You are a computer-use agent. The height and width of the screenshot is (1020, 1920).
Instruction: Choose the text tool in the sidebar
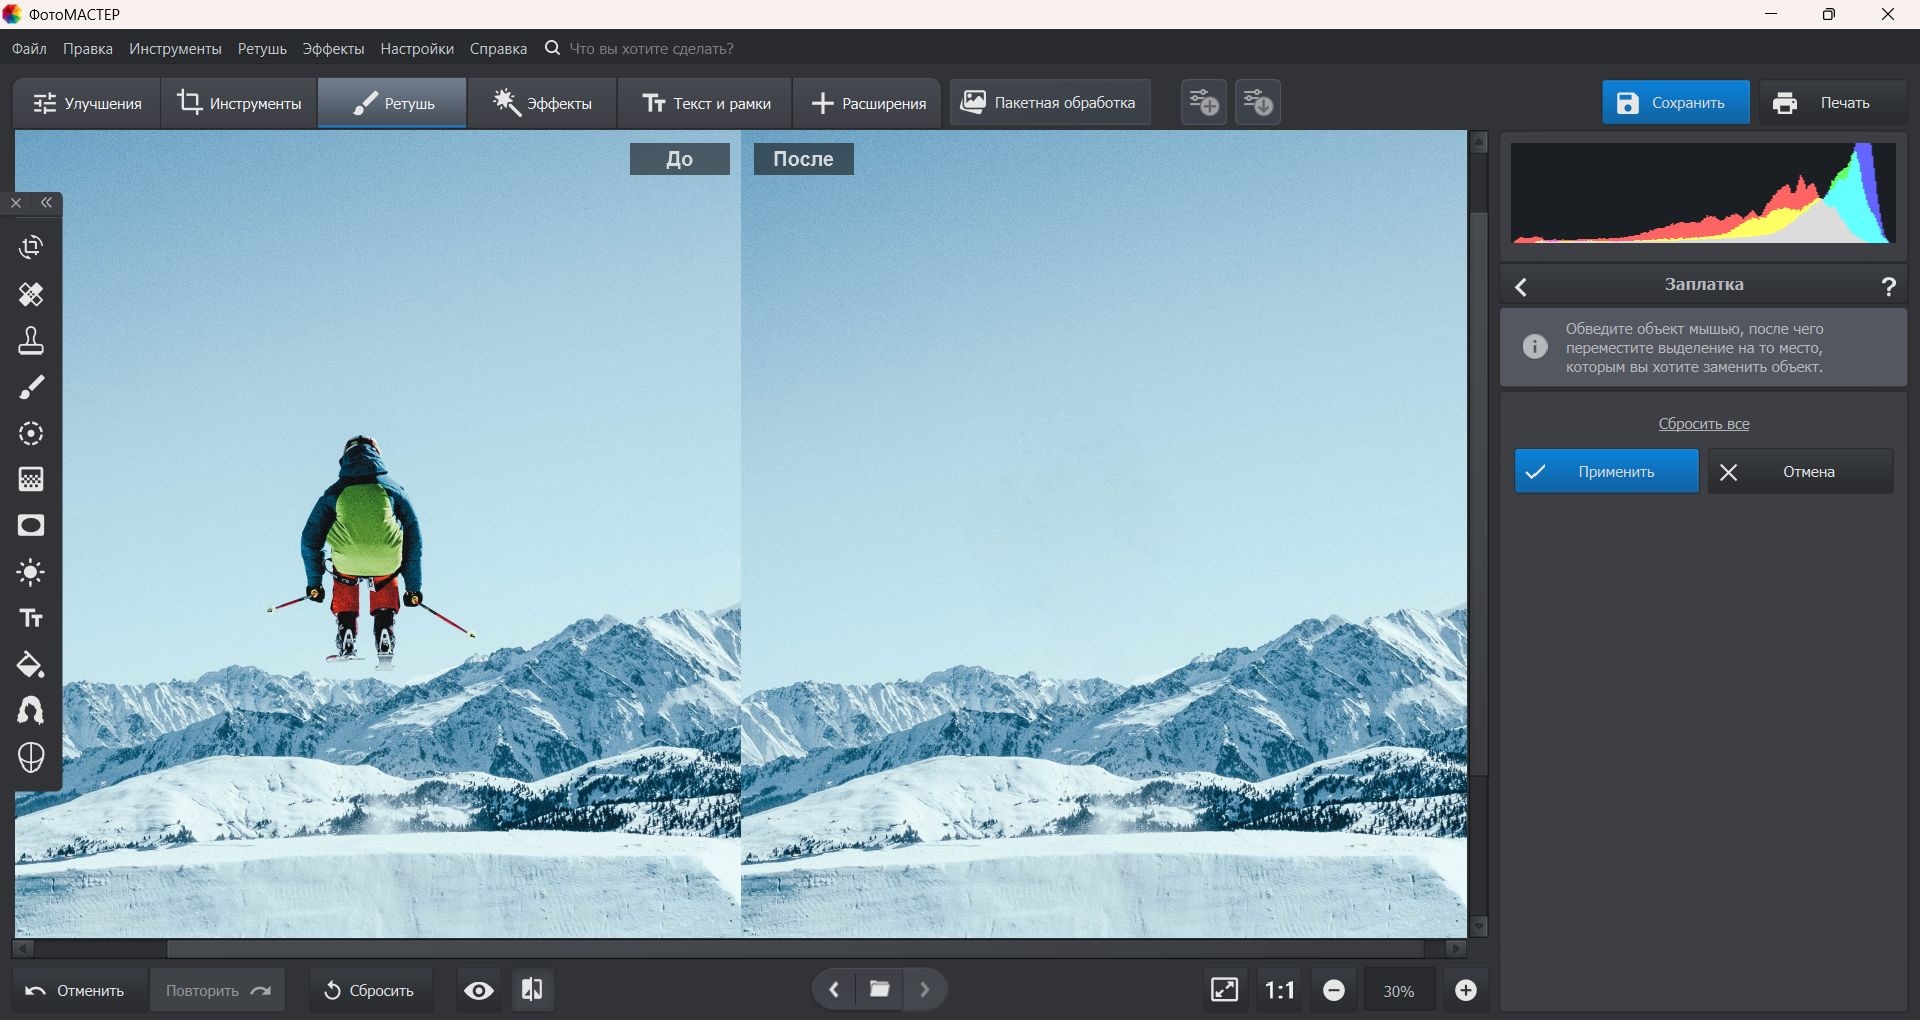tap(31, 619)
